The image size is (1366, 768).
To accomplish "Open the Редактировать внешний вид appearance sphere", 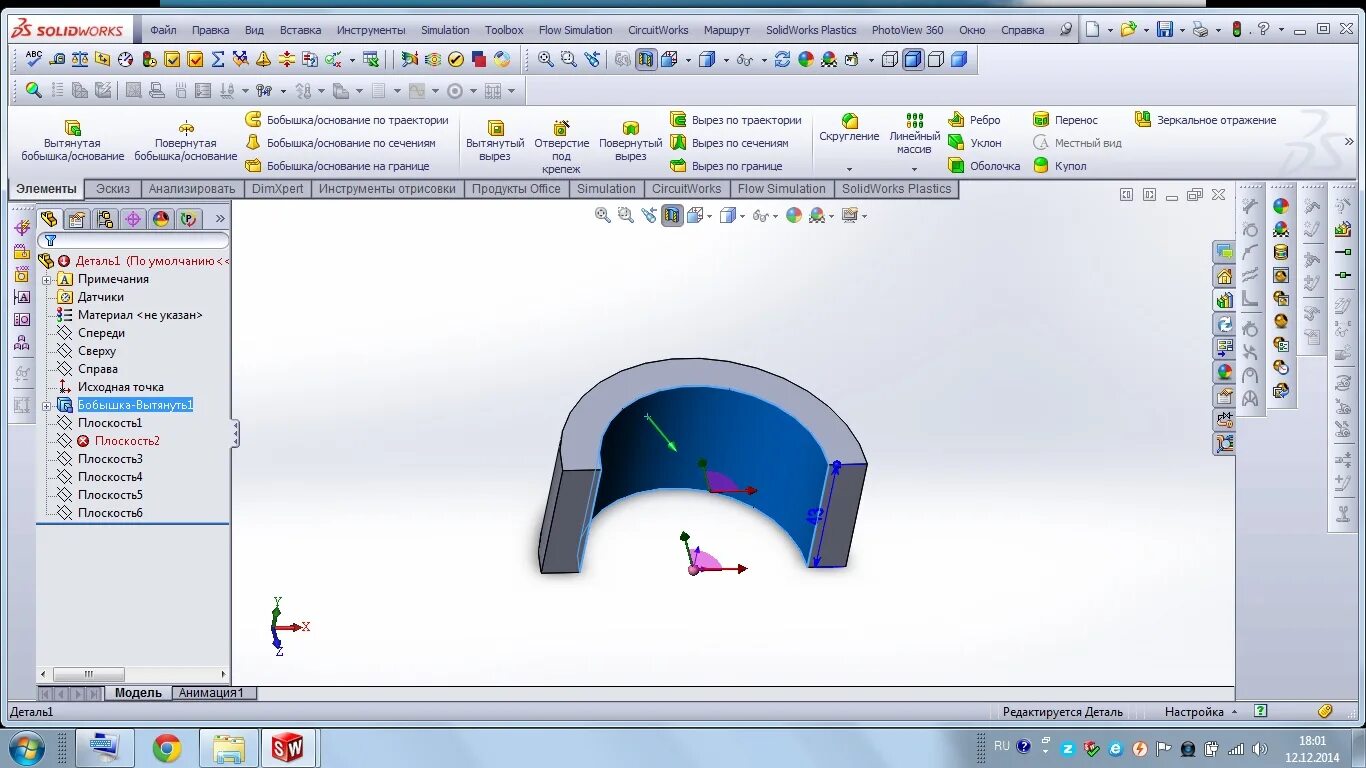I will [794, 215].
